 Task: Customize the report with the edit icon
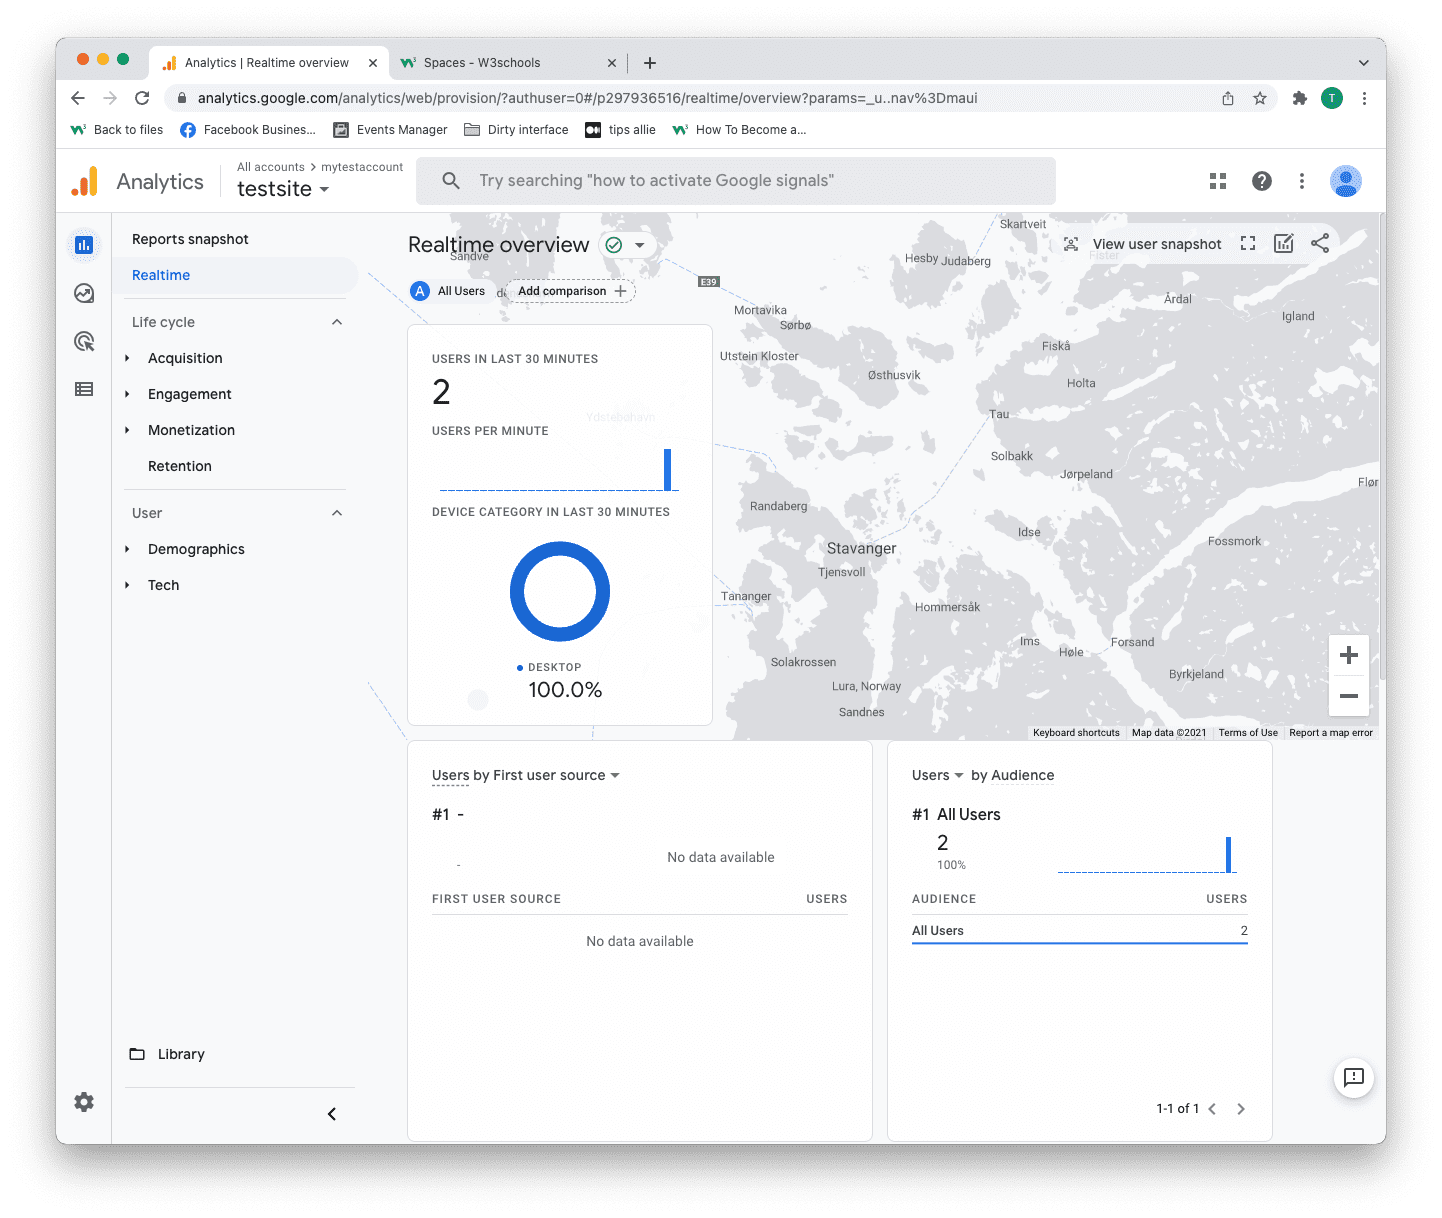pos(1284,243)
